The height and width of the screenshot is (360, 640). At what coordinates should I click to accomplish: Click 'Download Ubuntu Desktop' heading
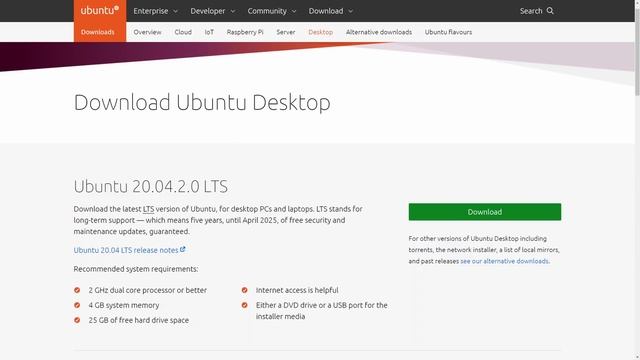click(202, 102)
